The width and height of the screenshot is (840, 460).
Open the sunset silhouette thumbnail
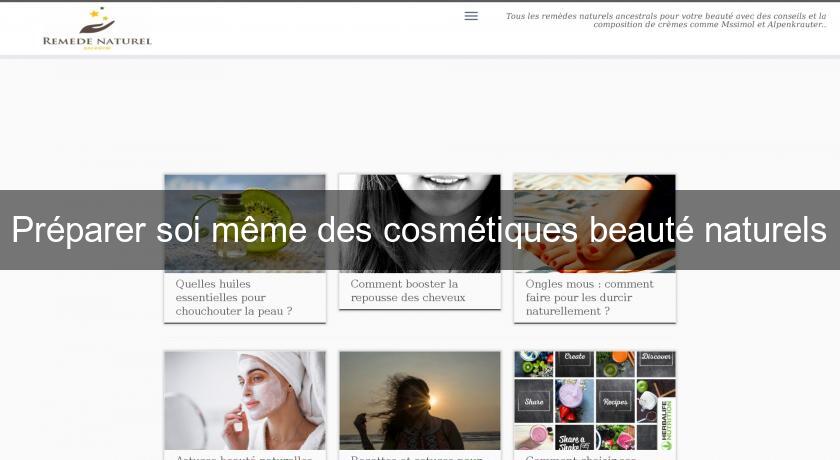420,401
